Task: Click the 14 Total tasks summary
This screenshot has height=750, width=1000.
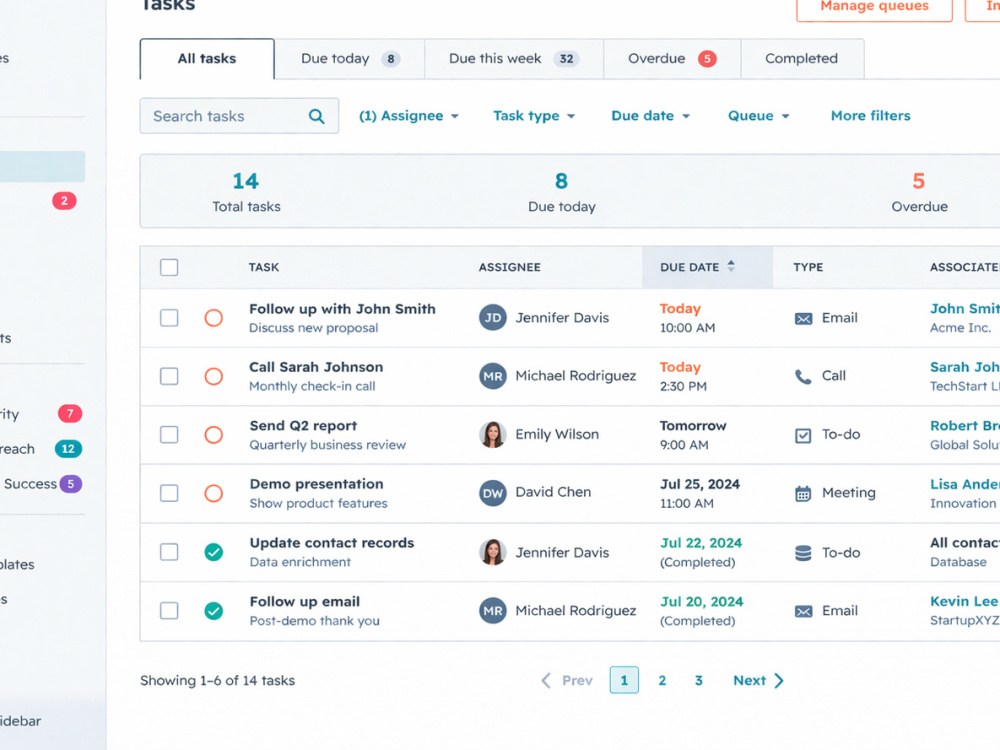Action: [246, 191]
